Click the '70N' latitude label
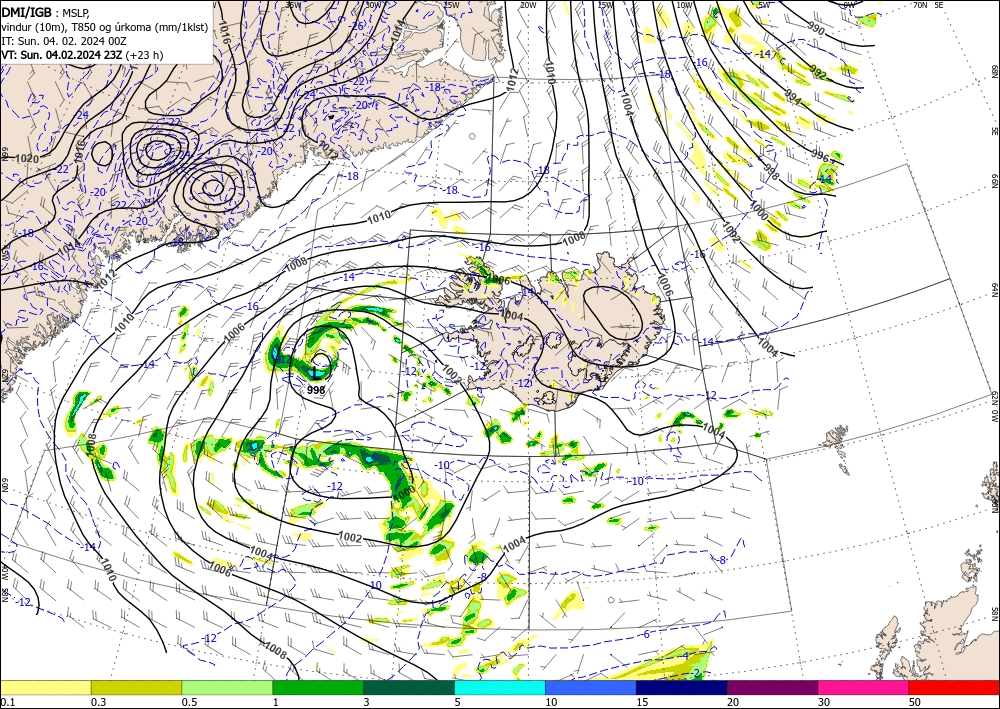The width and height of the screenshot is (1000, 709). 920,4
